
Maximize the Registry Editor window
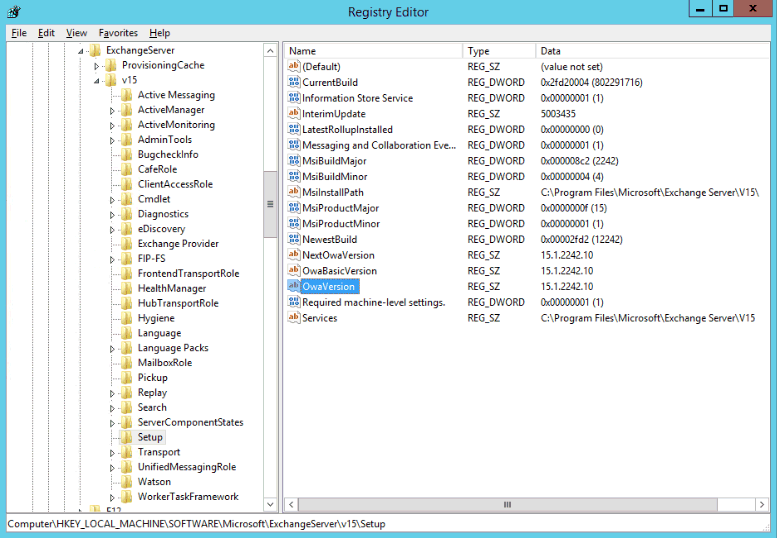tap(723, 9)
